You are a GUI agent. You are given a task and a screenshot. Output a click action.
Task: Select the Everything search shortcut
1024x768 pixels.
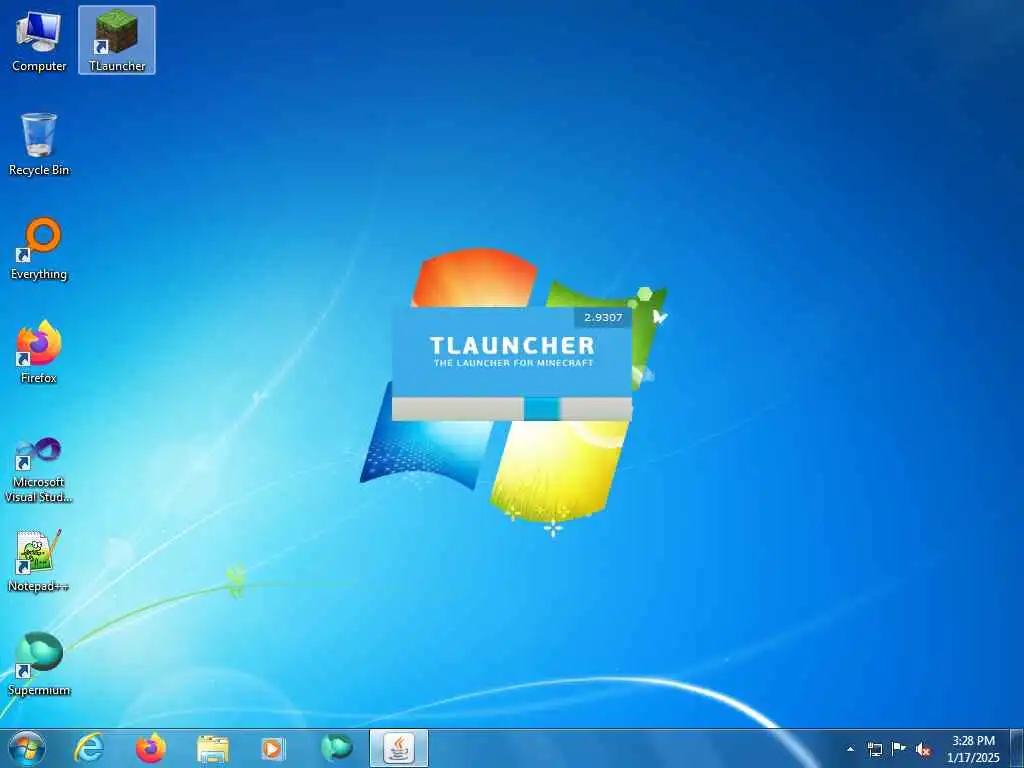[x=39, y=249]
